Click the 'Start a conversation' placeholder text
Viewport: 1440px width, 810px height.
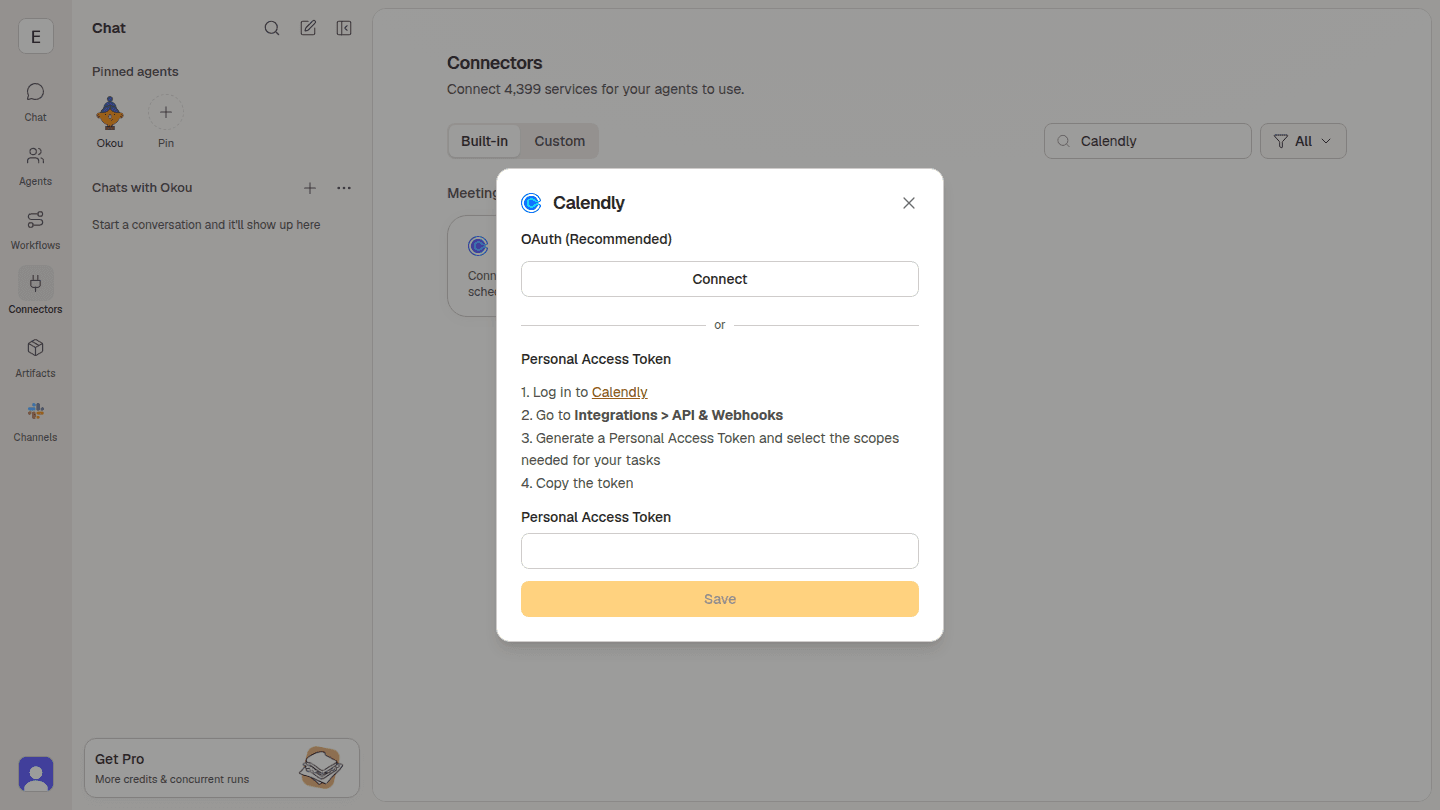[206, 225]
